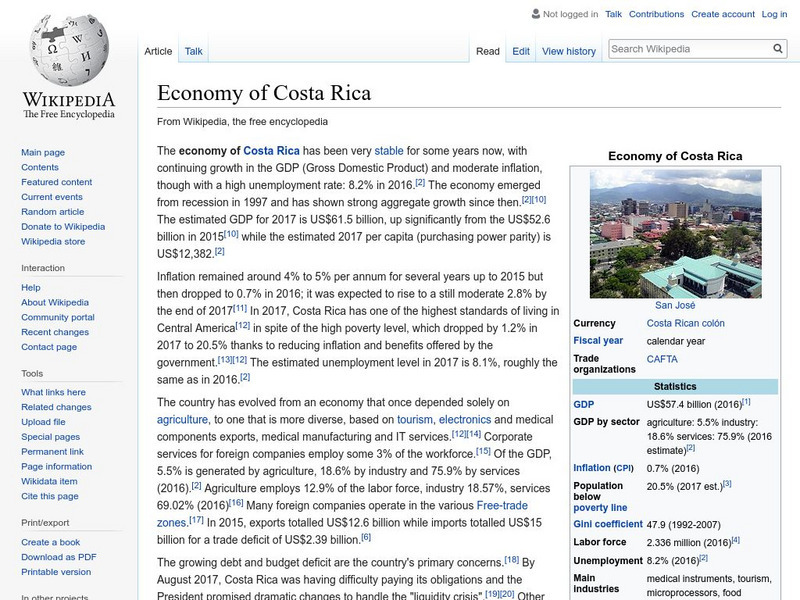The image size is (800, 600).
Task: Click Create account
Action: point(722,14)
